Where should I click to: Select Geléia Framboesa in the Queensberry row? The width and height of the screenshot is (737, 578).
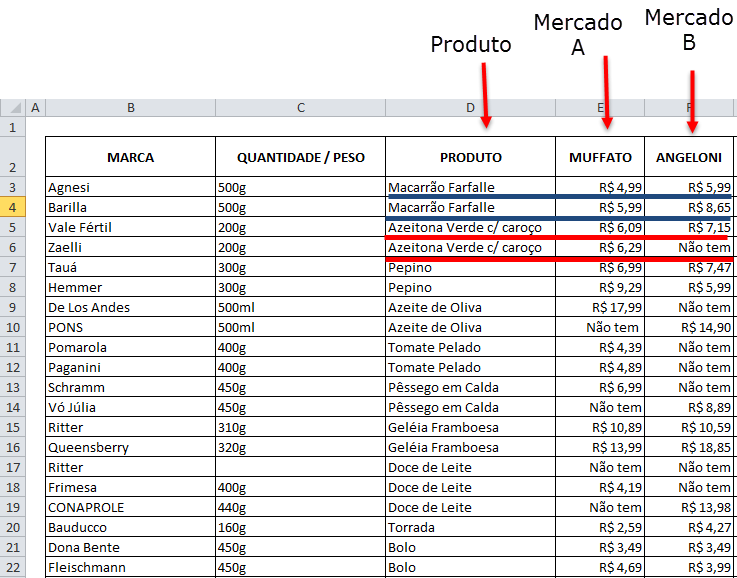[x=470, y=447]
